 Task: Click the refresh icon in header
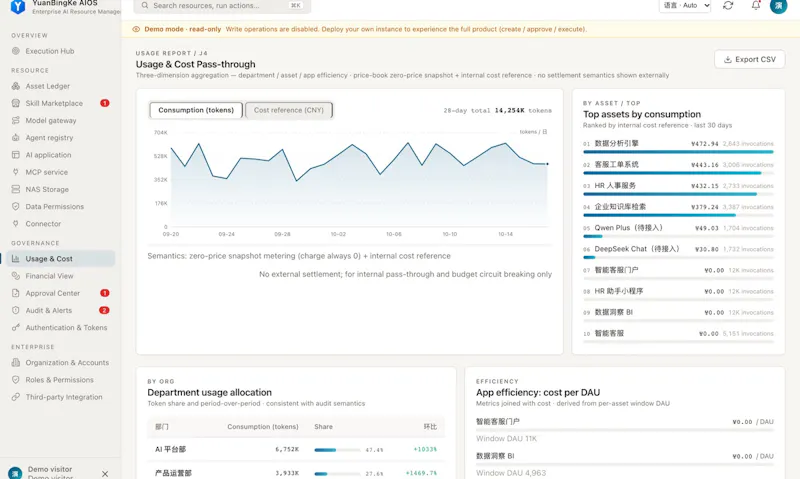pyautogui.click(x=728, y=6)
